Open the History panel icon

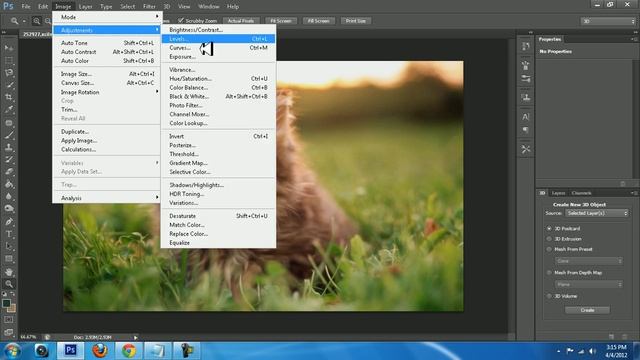[x=526, y=46]
